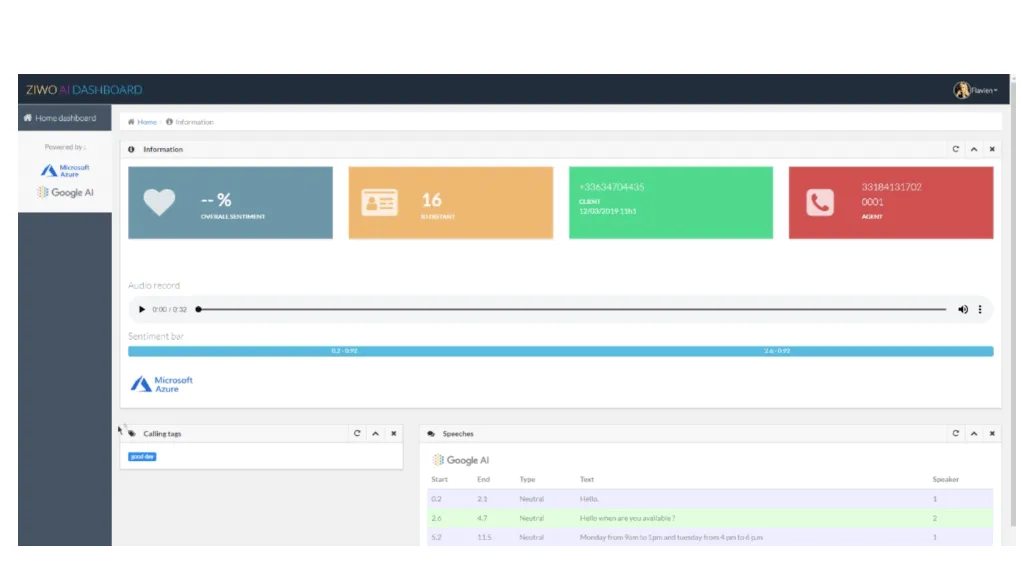Click the Text column header
Image resolution: width=1022 pixels, height=588 pixels.
click(x=587, y=479)
